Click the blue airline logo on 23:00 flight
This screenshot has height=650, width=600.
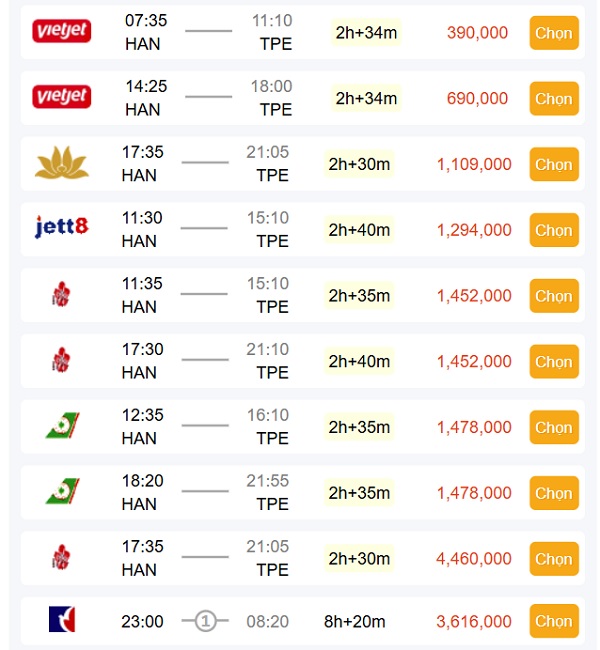[x=62, y=620]
